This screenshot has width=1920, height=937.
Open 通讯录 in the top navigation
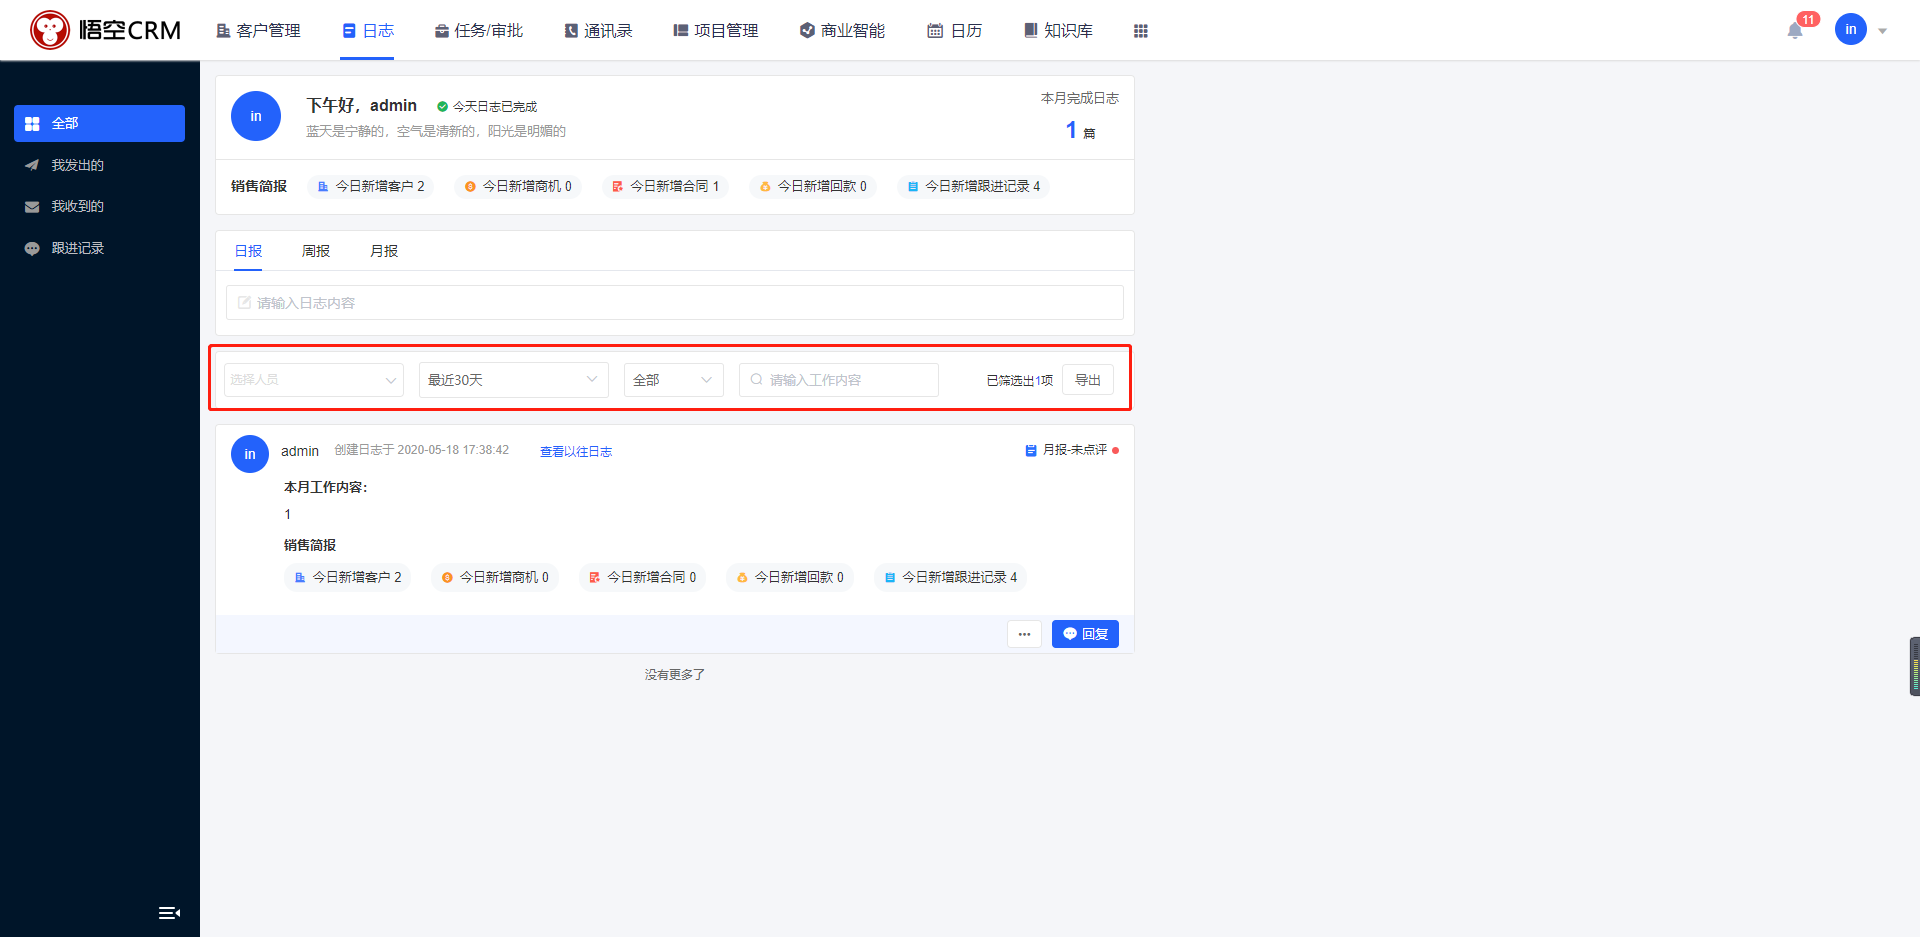598,31
